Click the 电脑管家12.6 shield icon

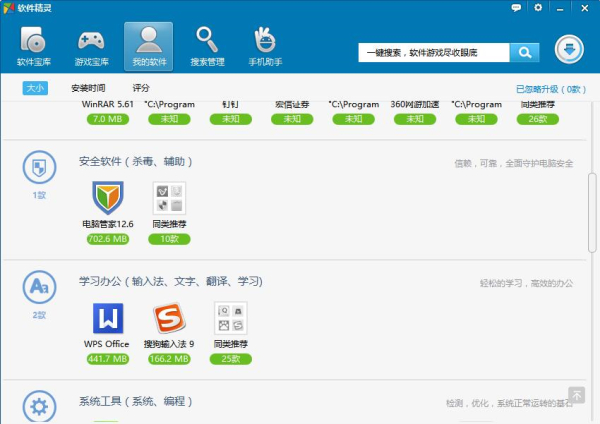pos(107,197)
